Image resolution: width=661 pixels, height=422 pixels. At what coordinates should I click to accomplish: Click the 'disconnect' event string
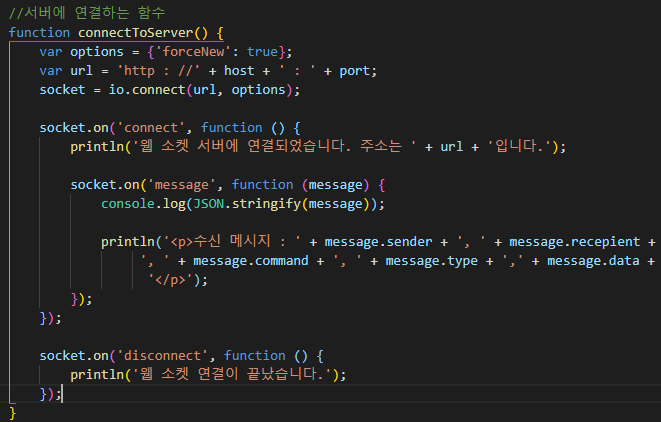(x=162, y=356)
